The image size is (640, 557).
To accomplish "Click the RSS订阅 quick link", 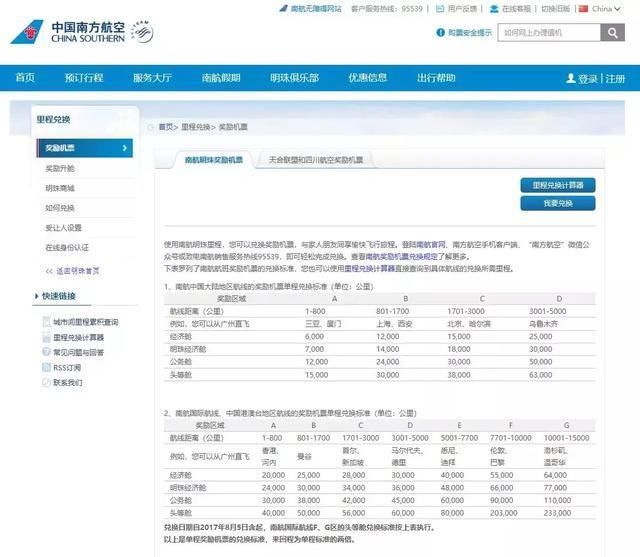I will point(67,367).
